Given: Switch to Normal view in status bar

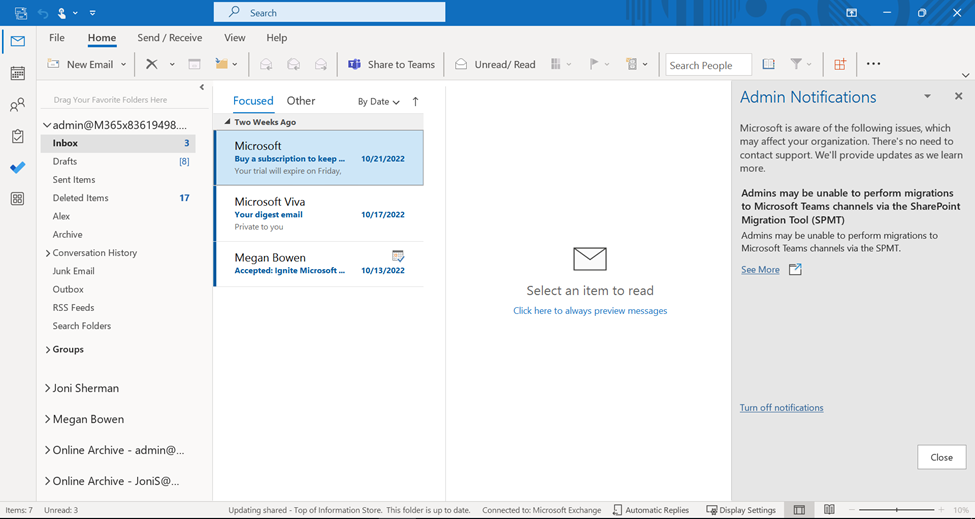Looking at the screenshot, I should tap(799, 510).
